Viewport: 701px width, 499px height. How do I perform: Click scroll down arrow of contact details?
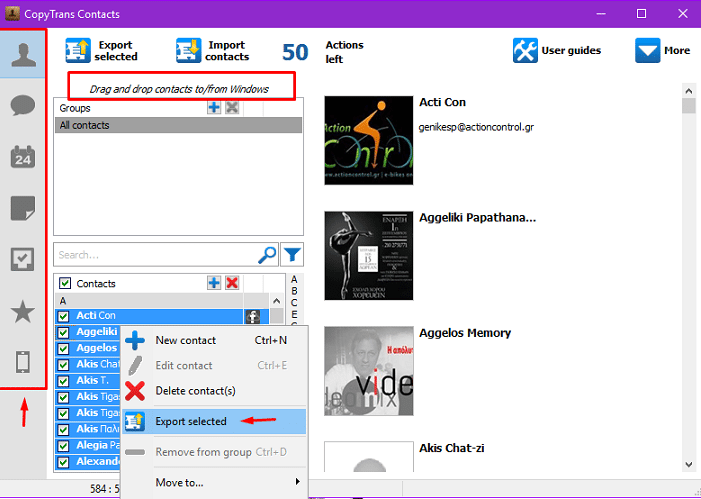(x=689, y=465)
